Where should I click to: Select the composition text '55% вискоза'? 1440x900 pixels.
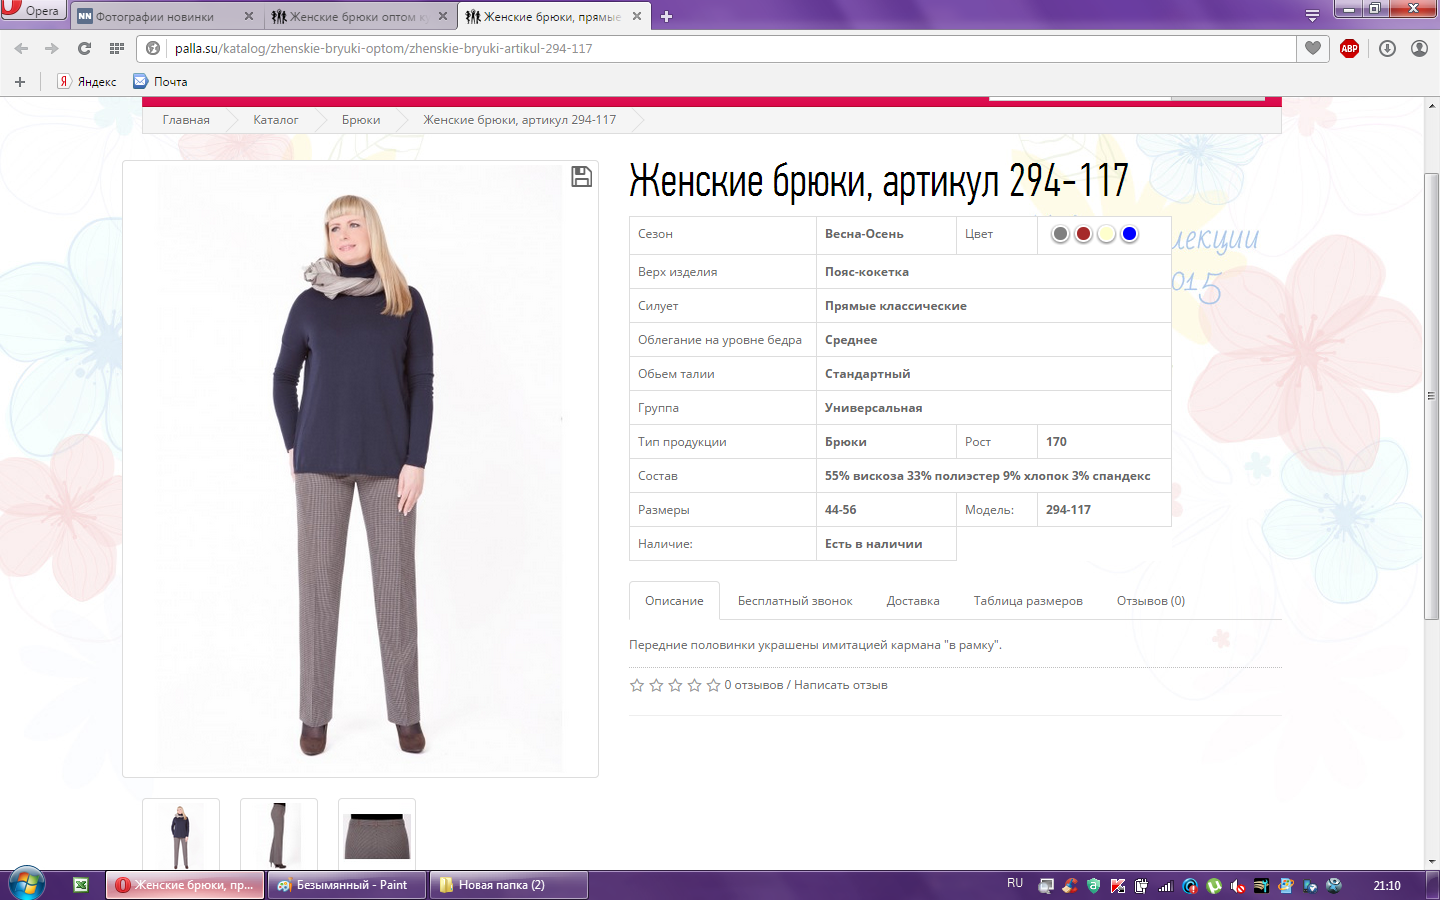[864, 476]
